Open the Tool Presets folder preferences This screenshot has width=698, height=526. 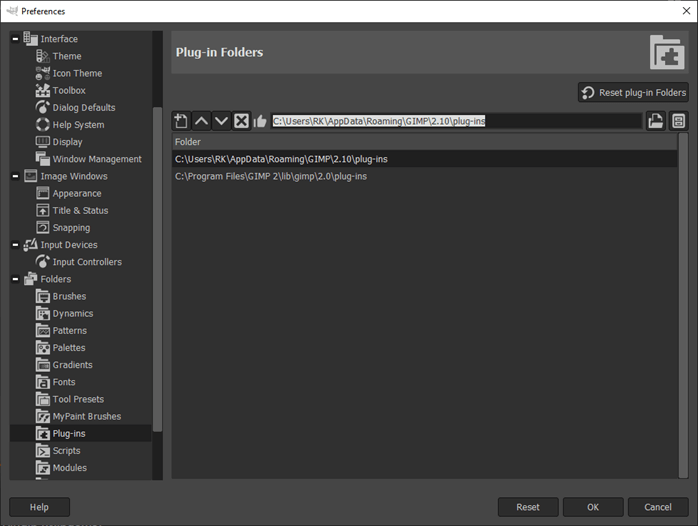(x=78, y=399)
